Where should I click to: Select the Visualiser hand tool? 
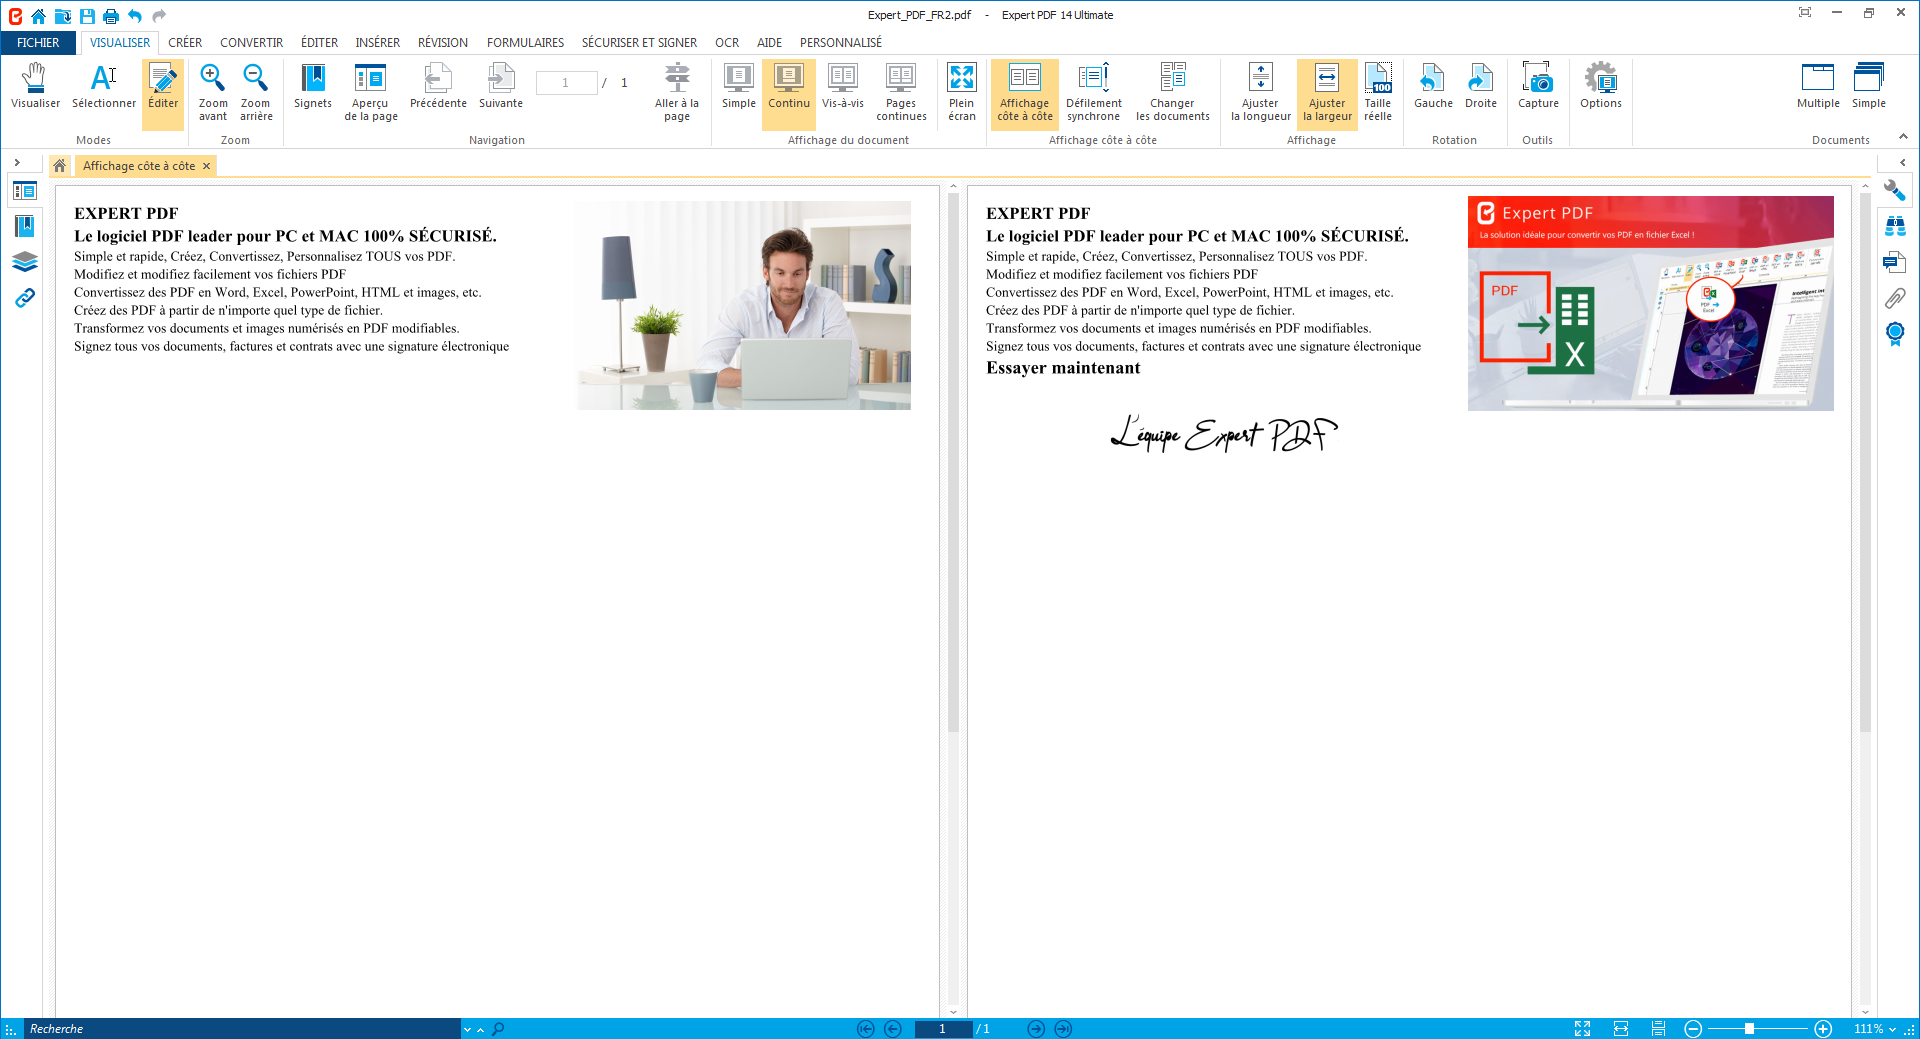(35, 86)
